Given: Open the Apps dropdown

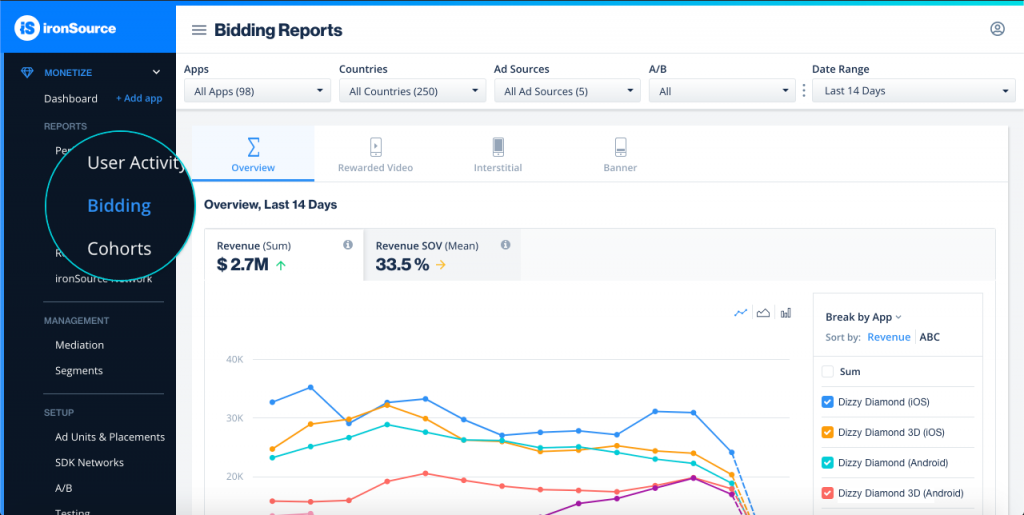Looking at the screenshot, I should click(x=257, y=91).
